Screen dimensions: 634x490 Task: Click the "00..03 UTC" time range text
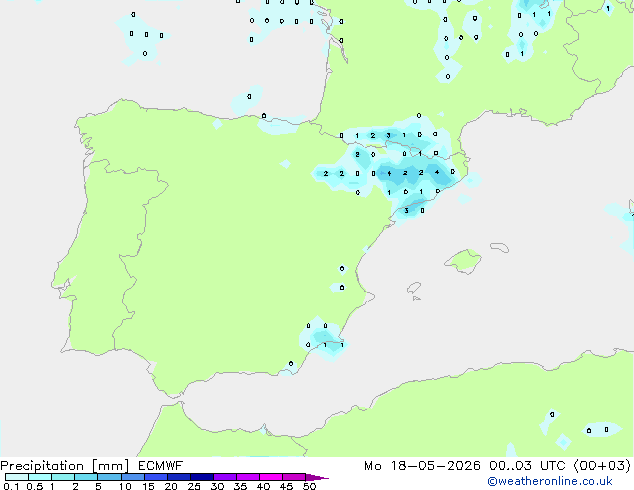526,466
